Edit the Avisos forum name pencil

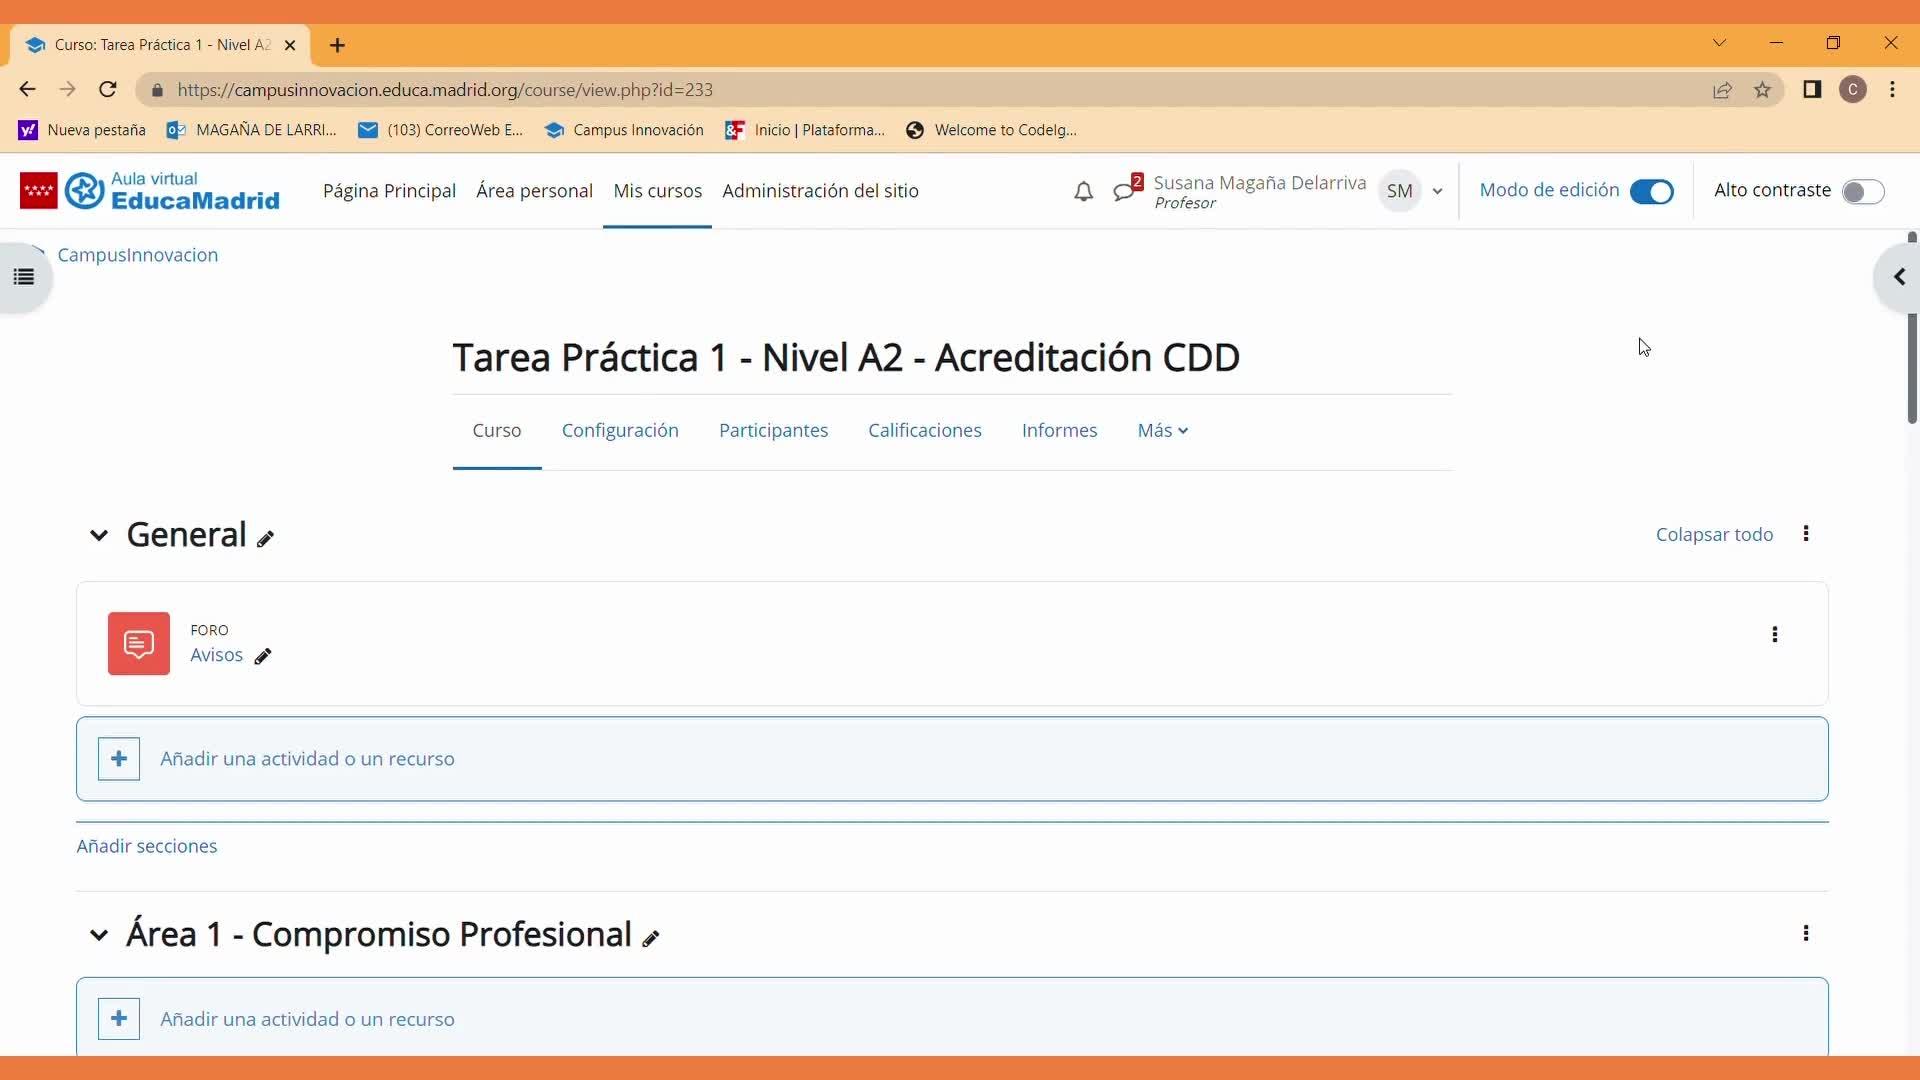tap(263, 657)
